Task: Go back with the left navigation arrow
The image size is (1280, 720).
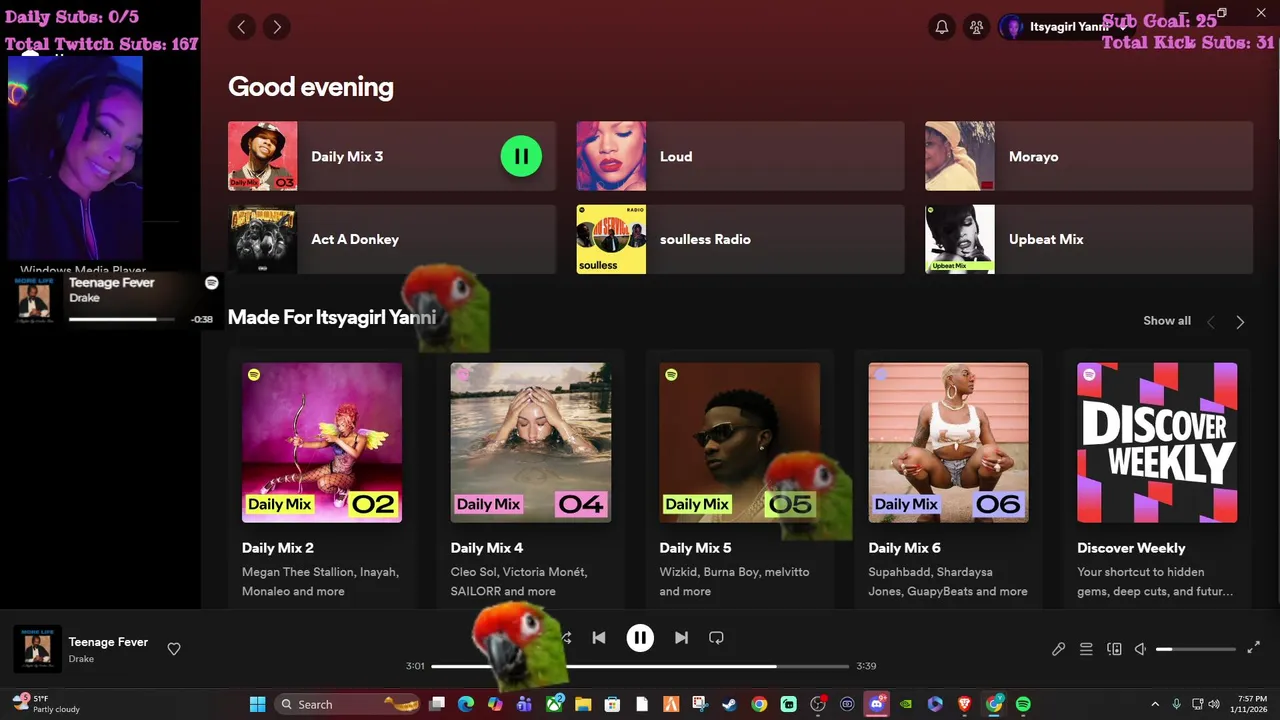Action: click(241, 27)
